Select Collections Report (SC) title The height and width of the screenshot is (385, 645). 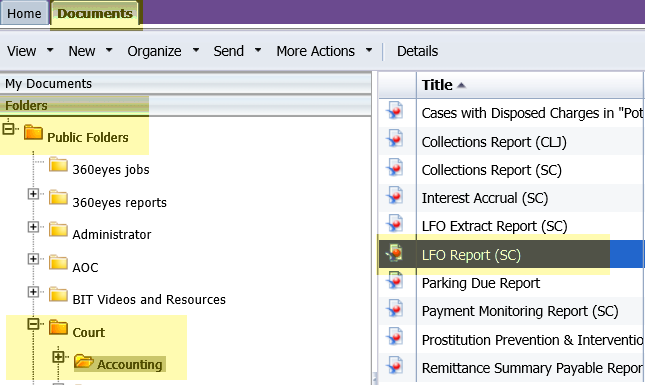click(492, 170)
